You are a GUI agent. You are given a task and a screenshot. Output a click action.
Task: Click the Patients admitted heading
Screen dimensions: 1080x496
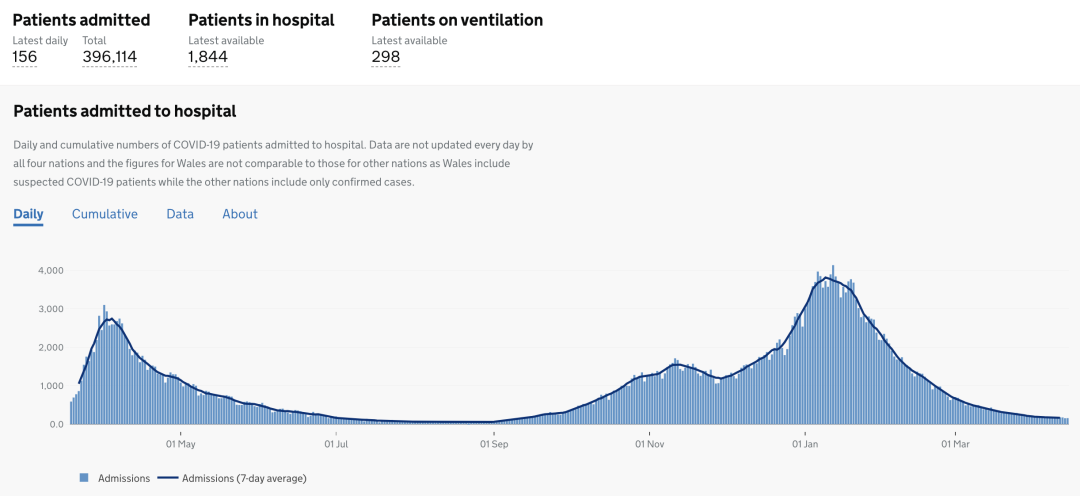coord(81,20)
